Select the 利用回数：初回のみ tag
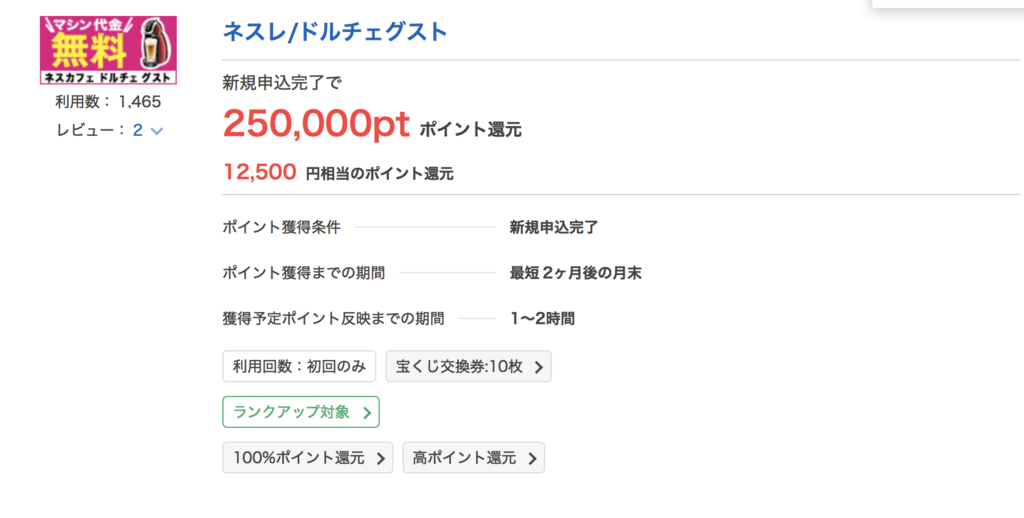 299,366
